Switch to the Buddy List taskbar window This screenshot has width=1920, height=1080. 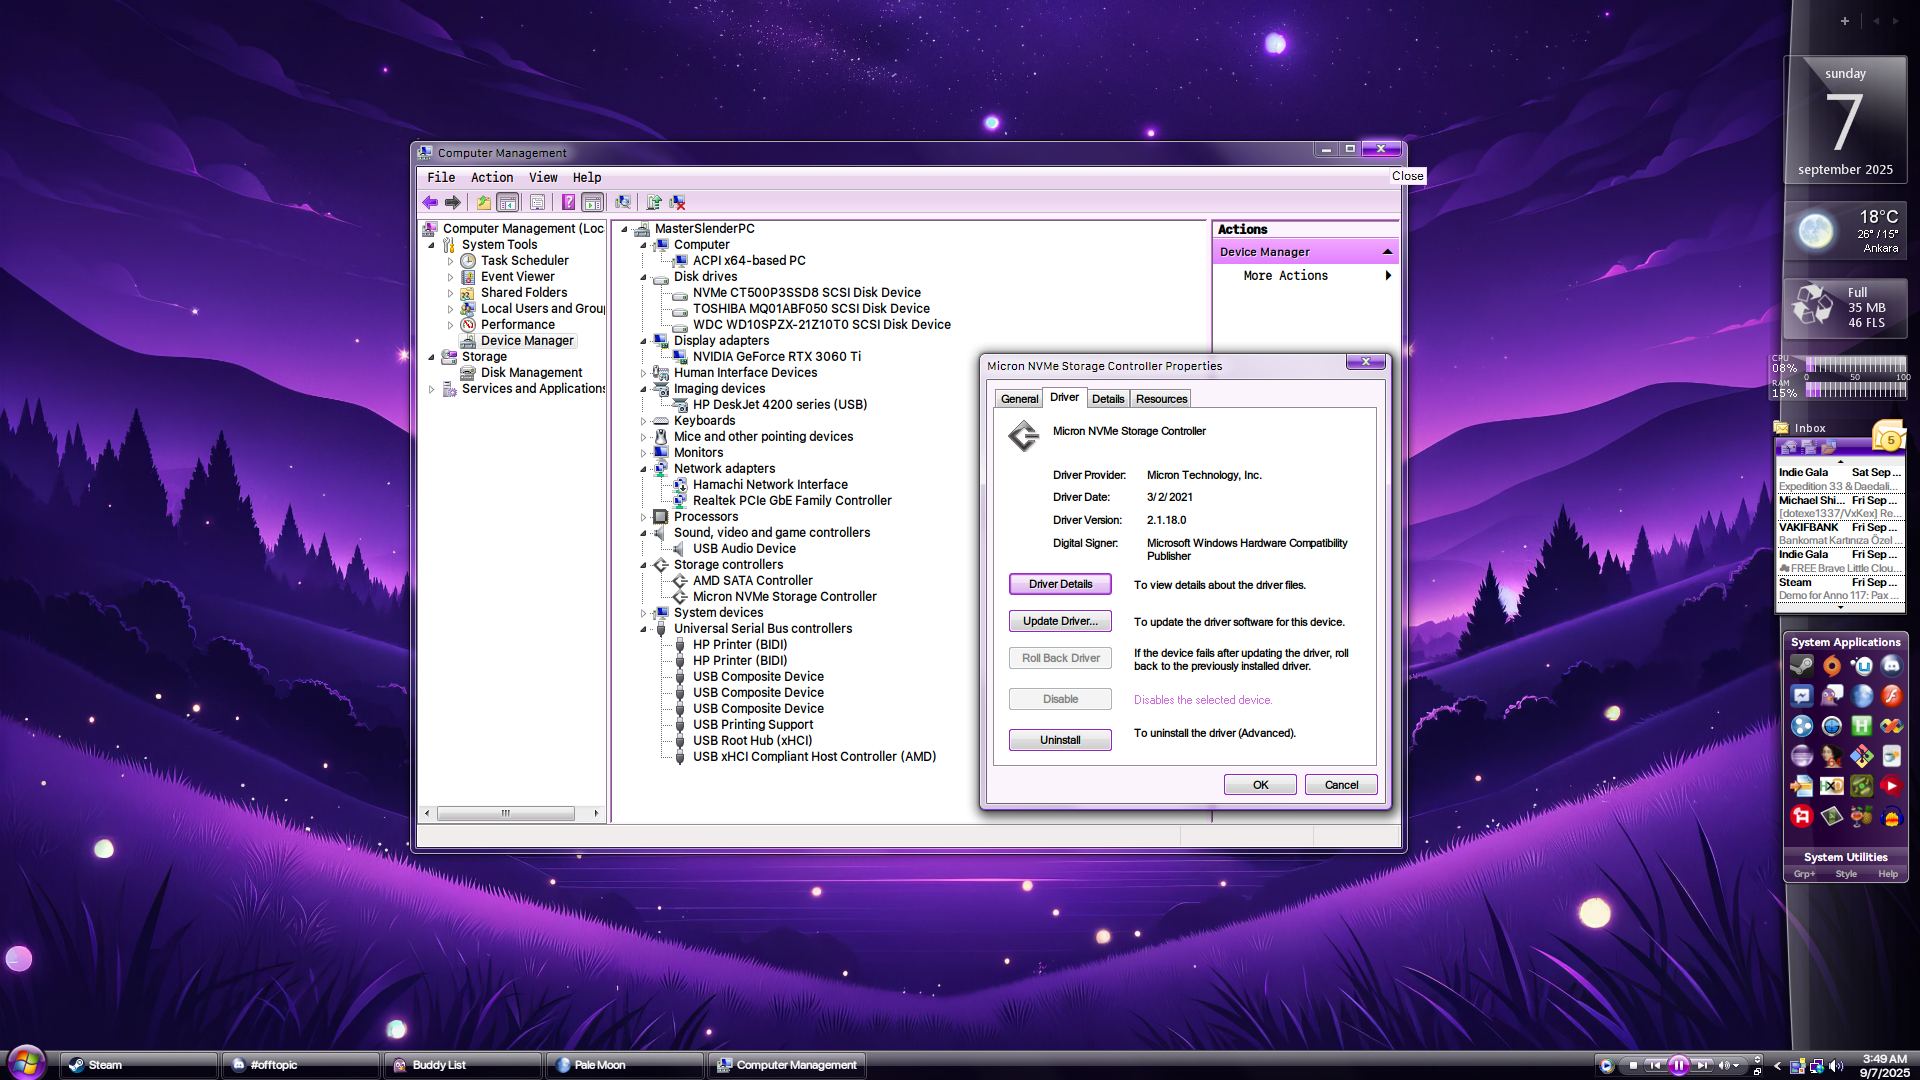coord(463,1066)
